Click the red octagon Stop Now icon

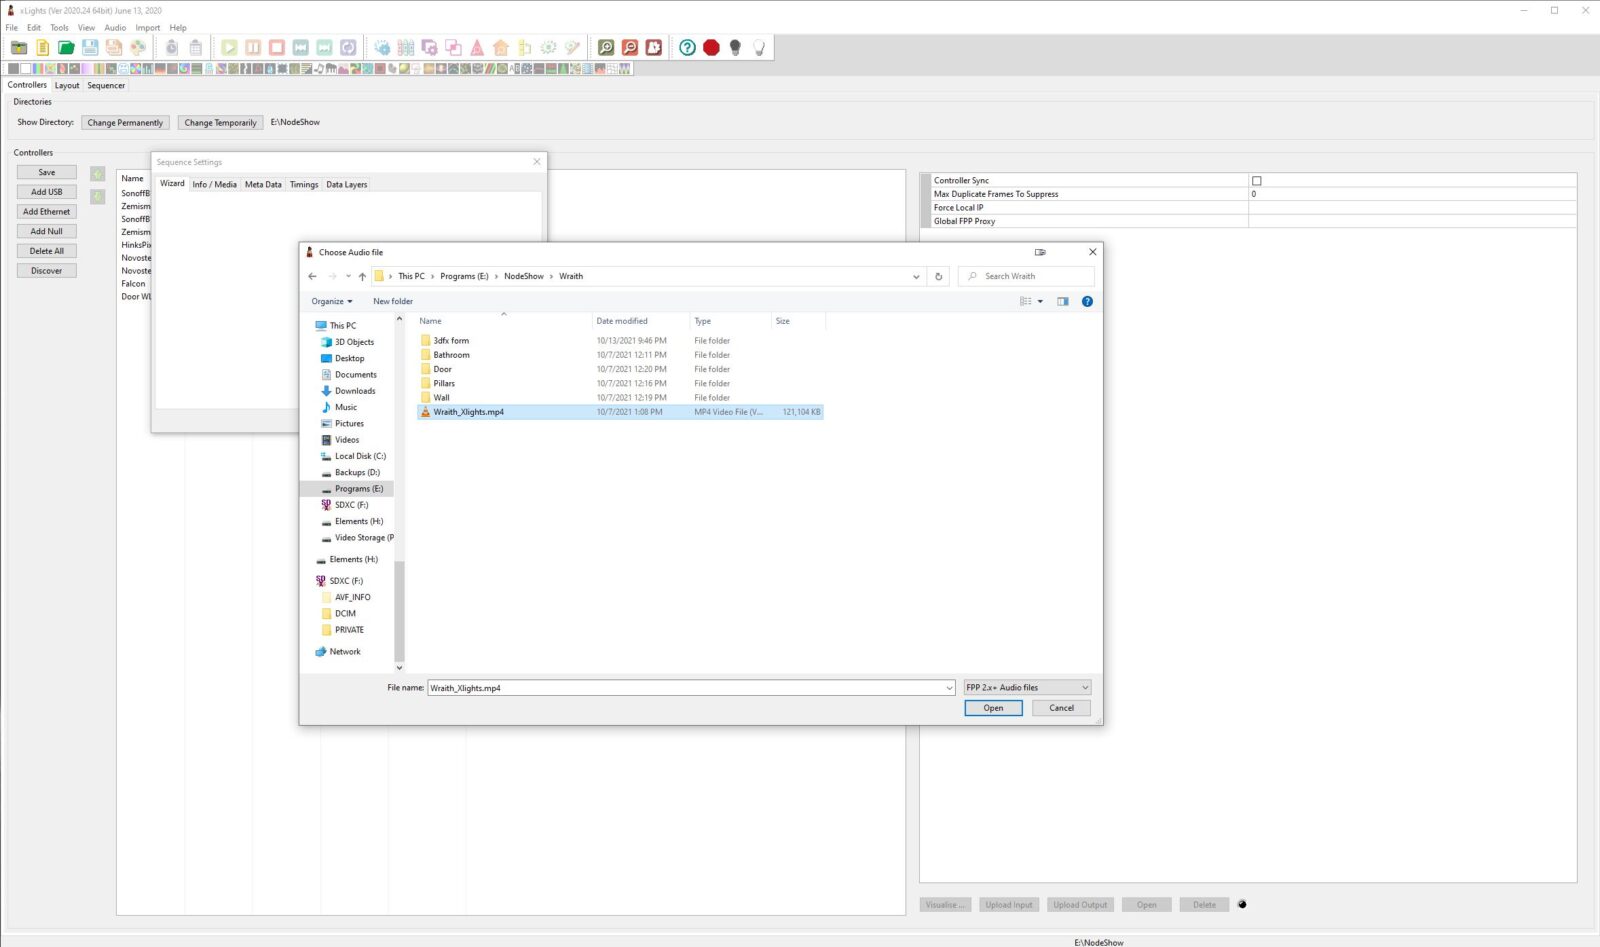tap(711, 47)
